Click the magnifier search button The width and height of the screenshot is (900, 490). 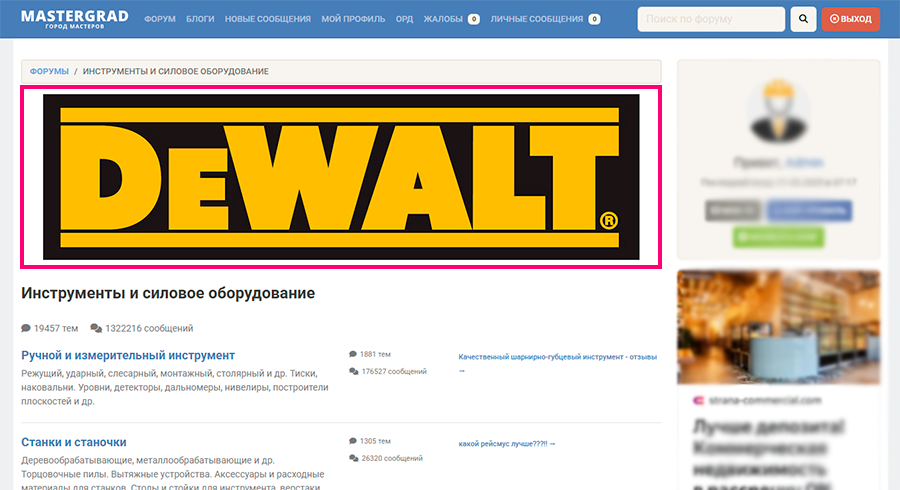[x=803, y=19]
